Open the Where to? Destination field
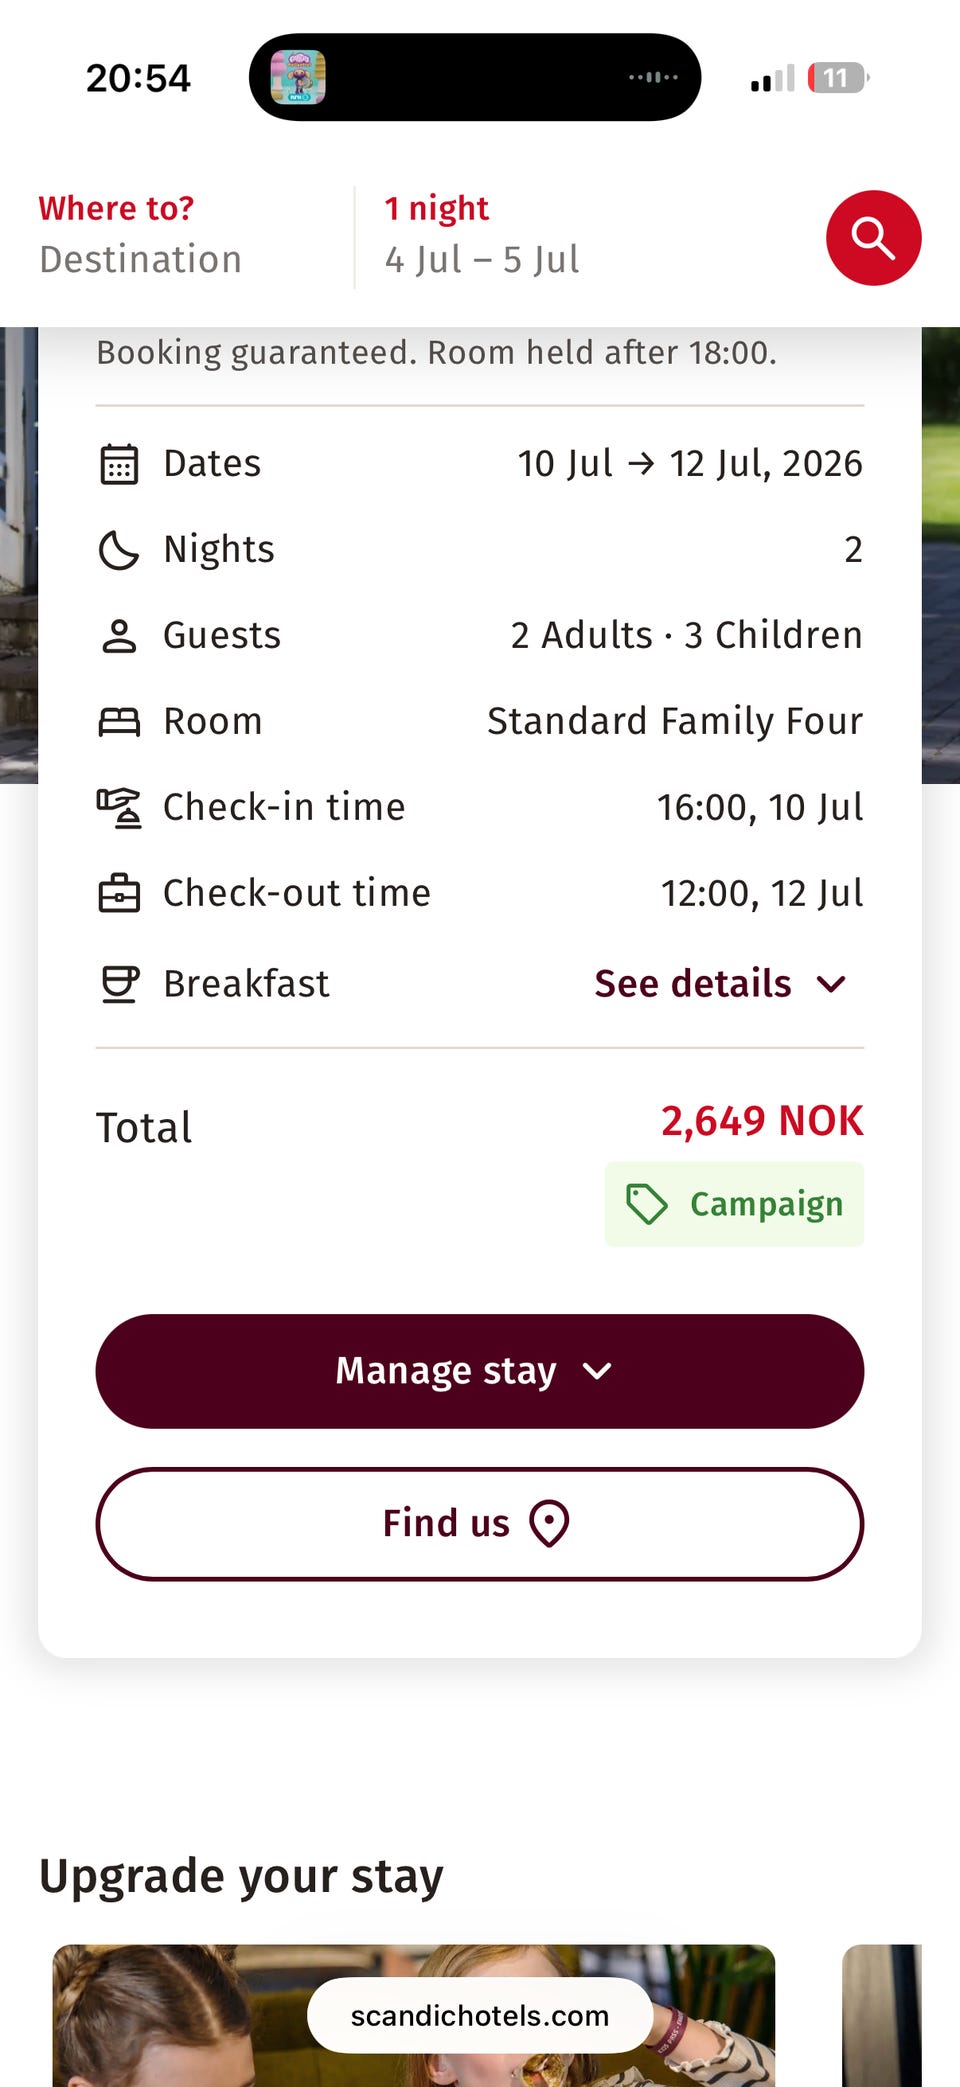The width and height of the screenshot is (960, 2087). (x=140, y=238)
